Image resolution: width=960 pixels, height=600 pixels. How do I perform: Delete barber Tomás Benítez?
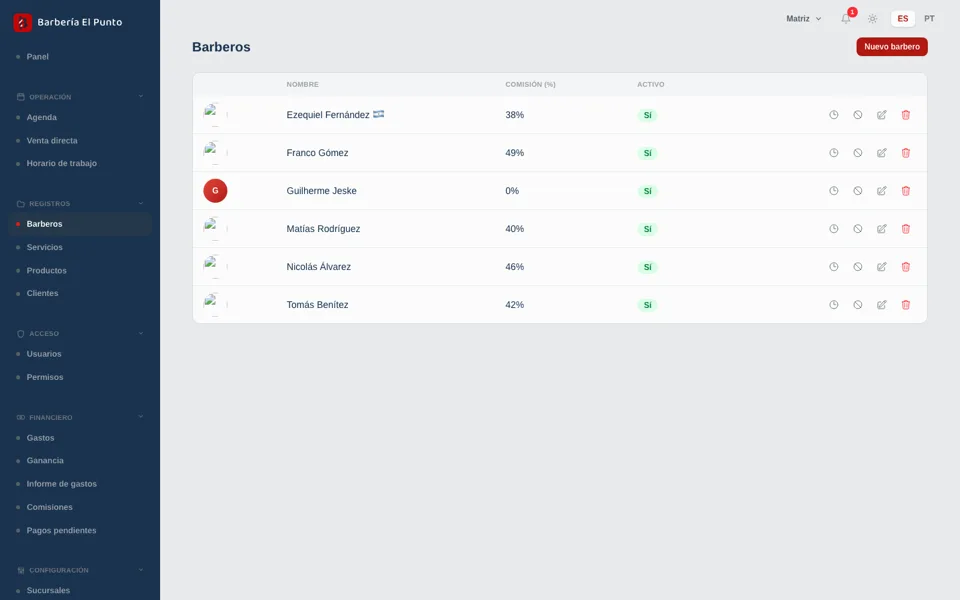tap(906, 305)
